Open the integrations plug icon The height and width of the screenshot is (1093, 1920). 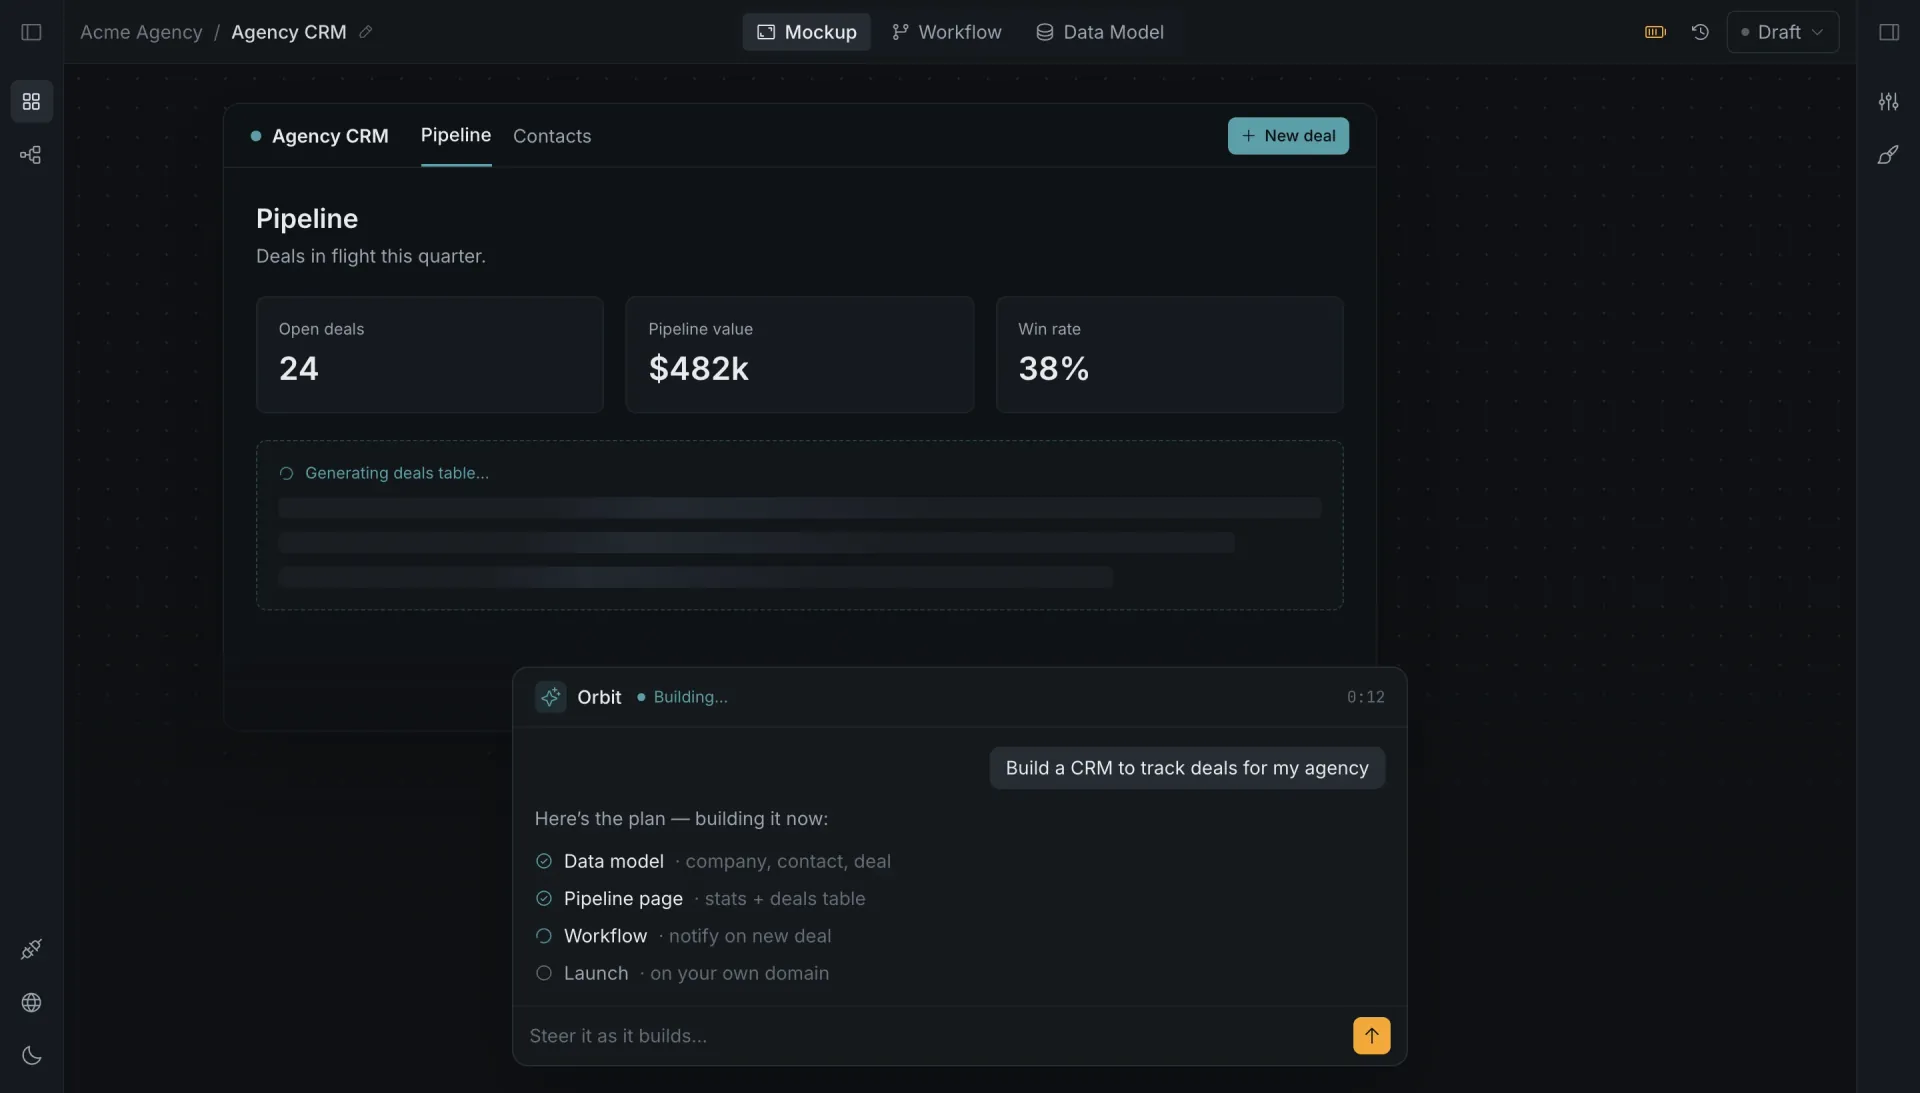(x=31, y=949)
